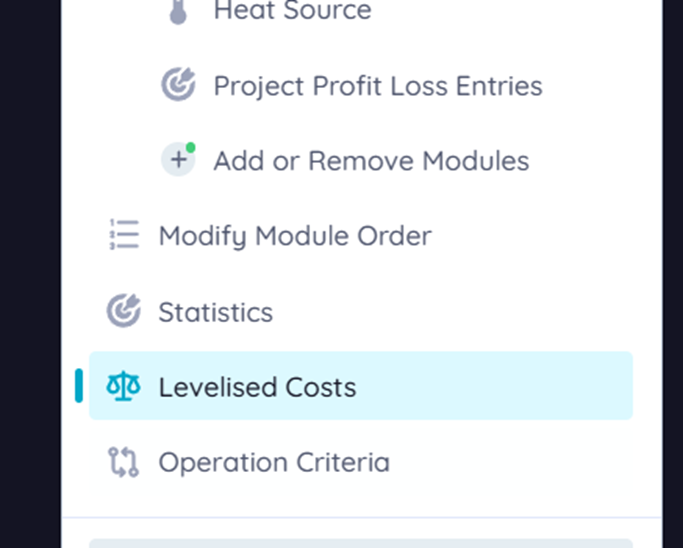This screenshot has width=683, height=548.
Task: Click the blank right side of the highlighted Levelised Costs row
Action: (x=520, y=386)
